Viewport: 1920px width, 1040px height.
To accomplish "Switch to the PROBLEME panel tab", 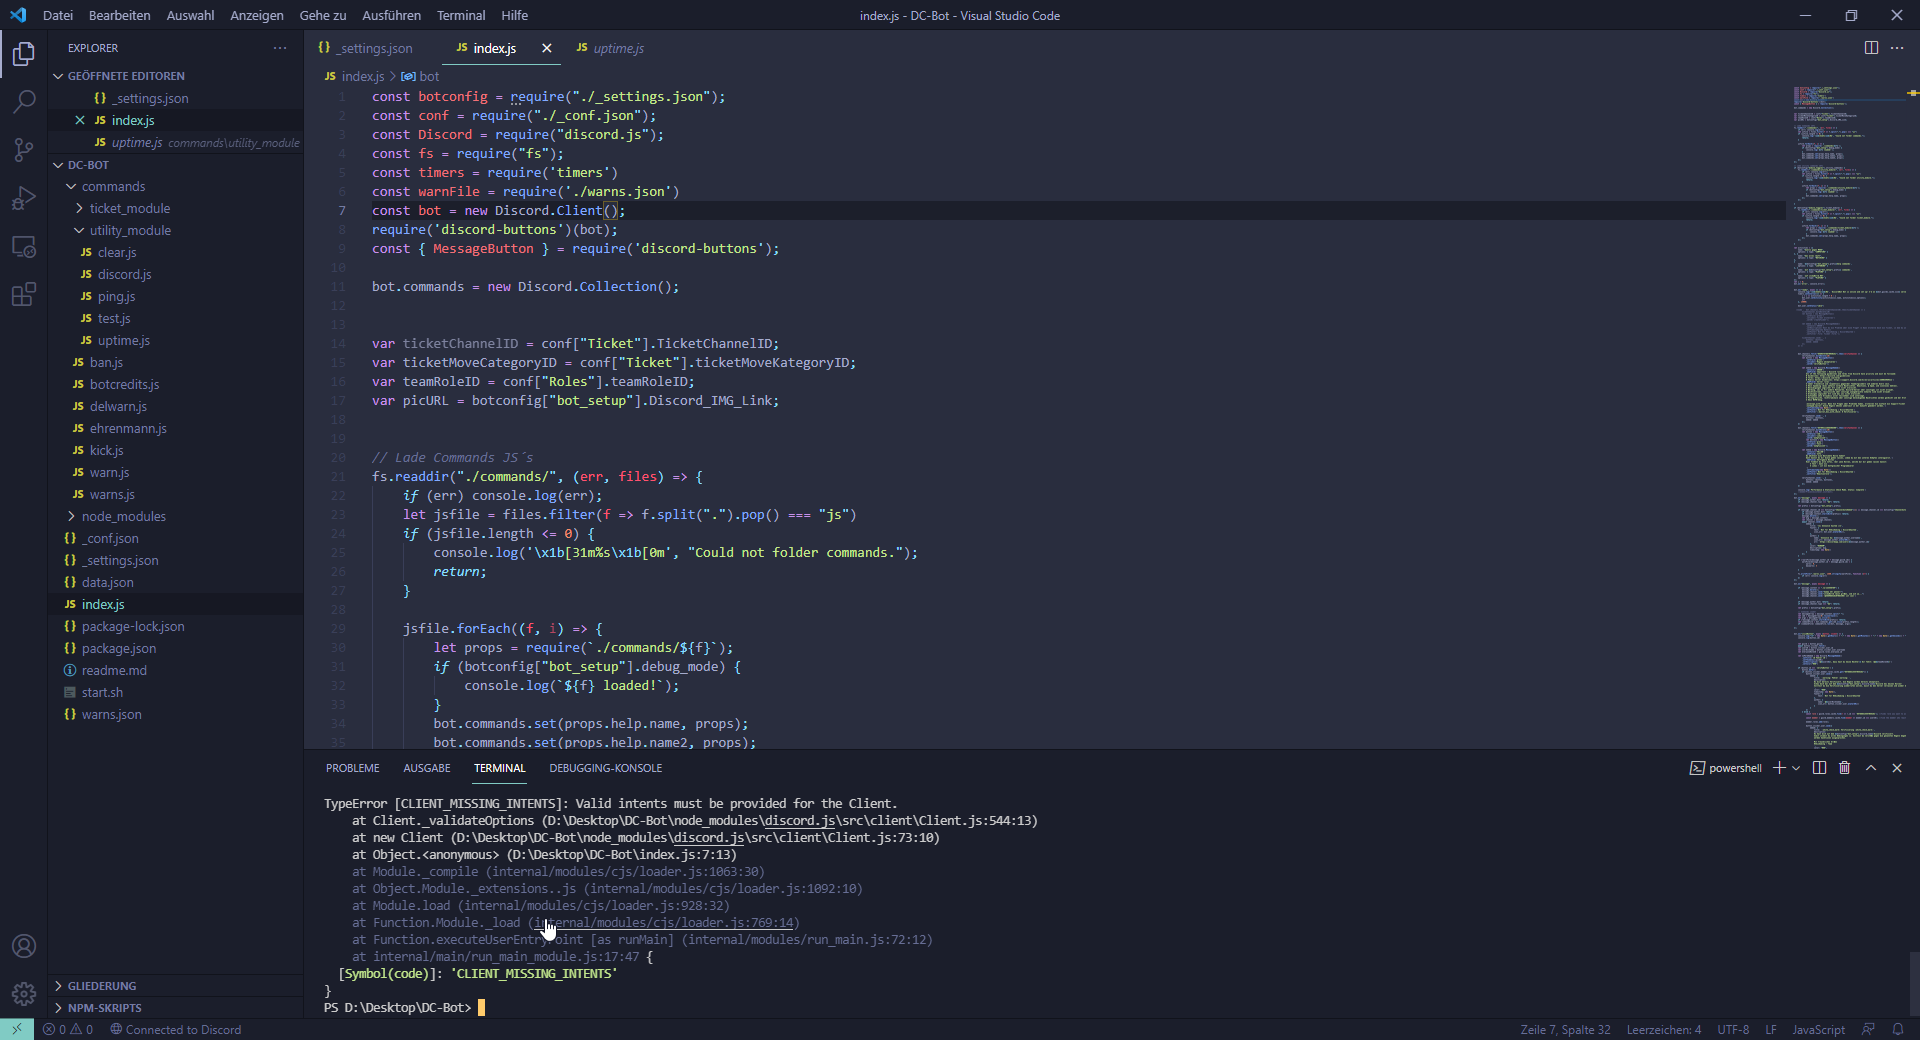I will 352,768.
